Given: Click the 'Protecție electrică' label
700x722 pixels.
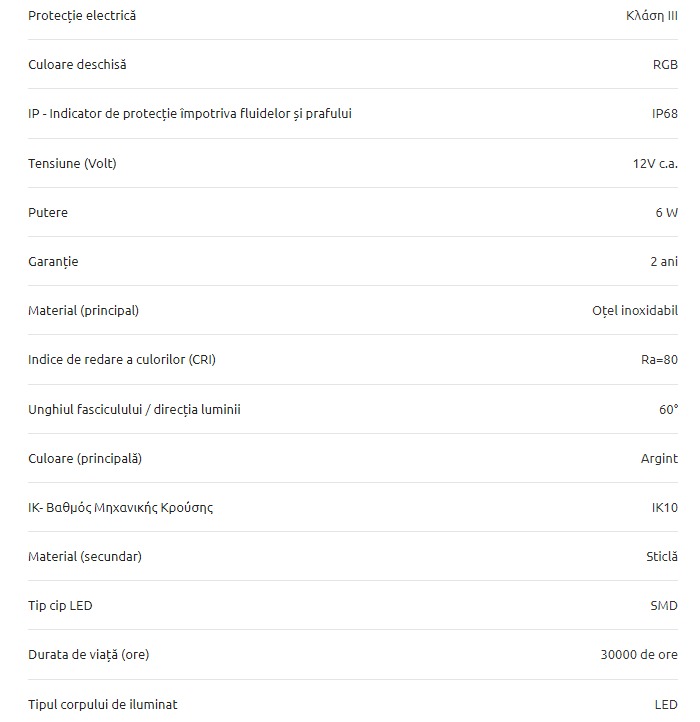Looking at the screenshot, I should pyautogui.click(x=82, y=16).
